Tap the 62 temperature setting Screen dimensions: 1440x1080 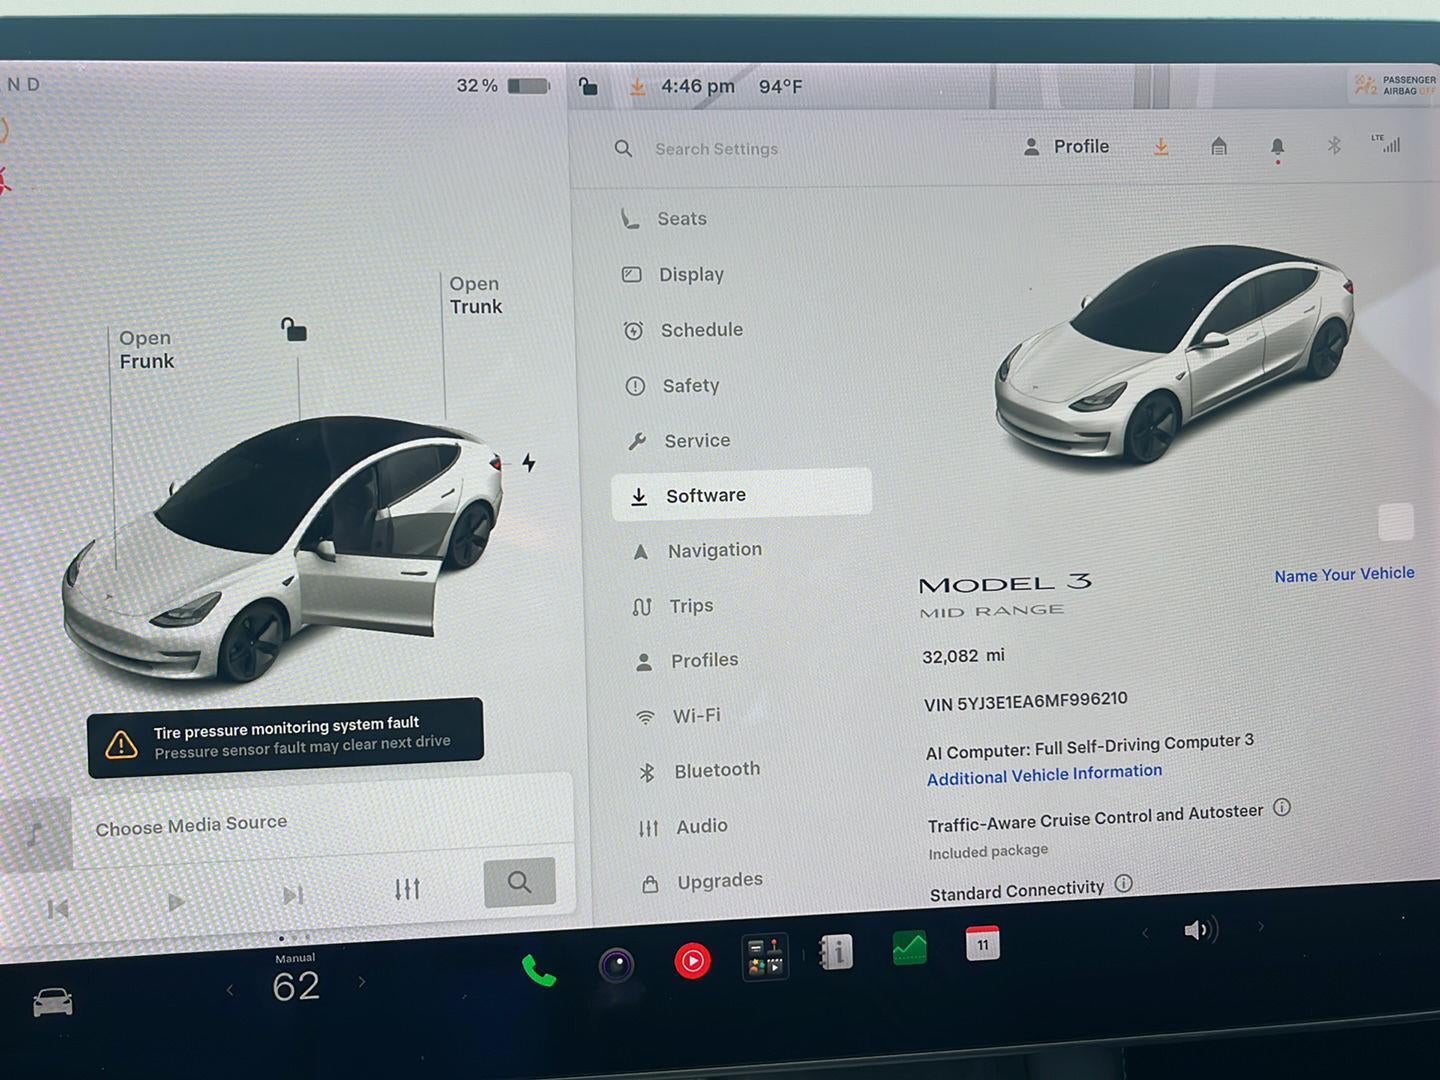(296, 987)
